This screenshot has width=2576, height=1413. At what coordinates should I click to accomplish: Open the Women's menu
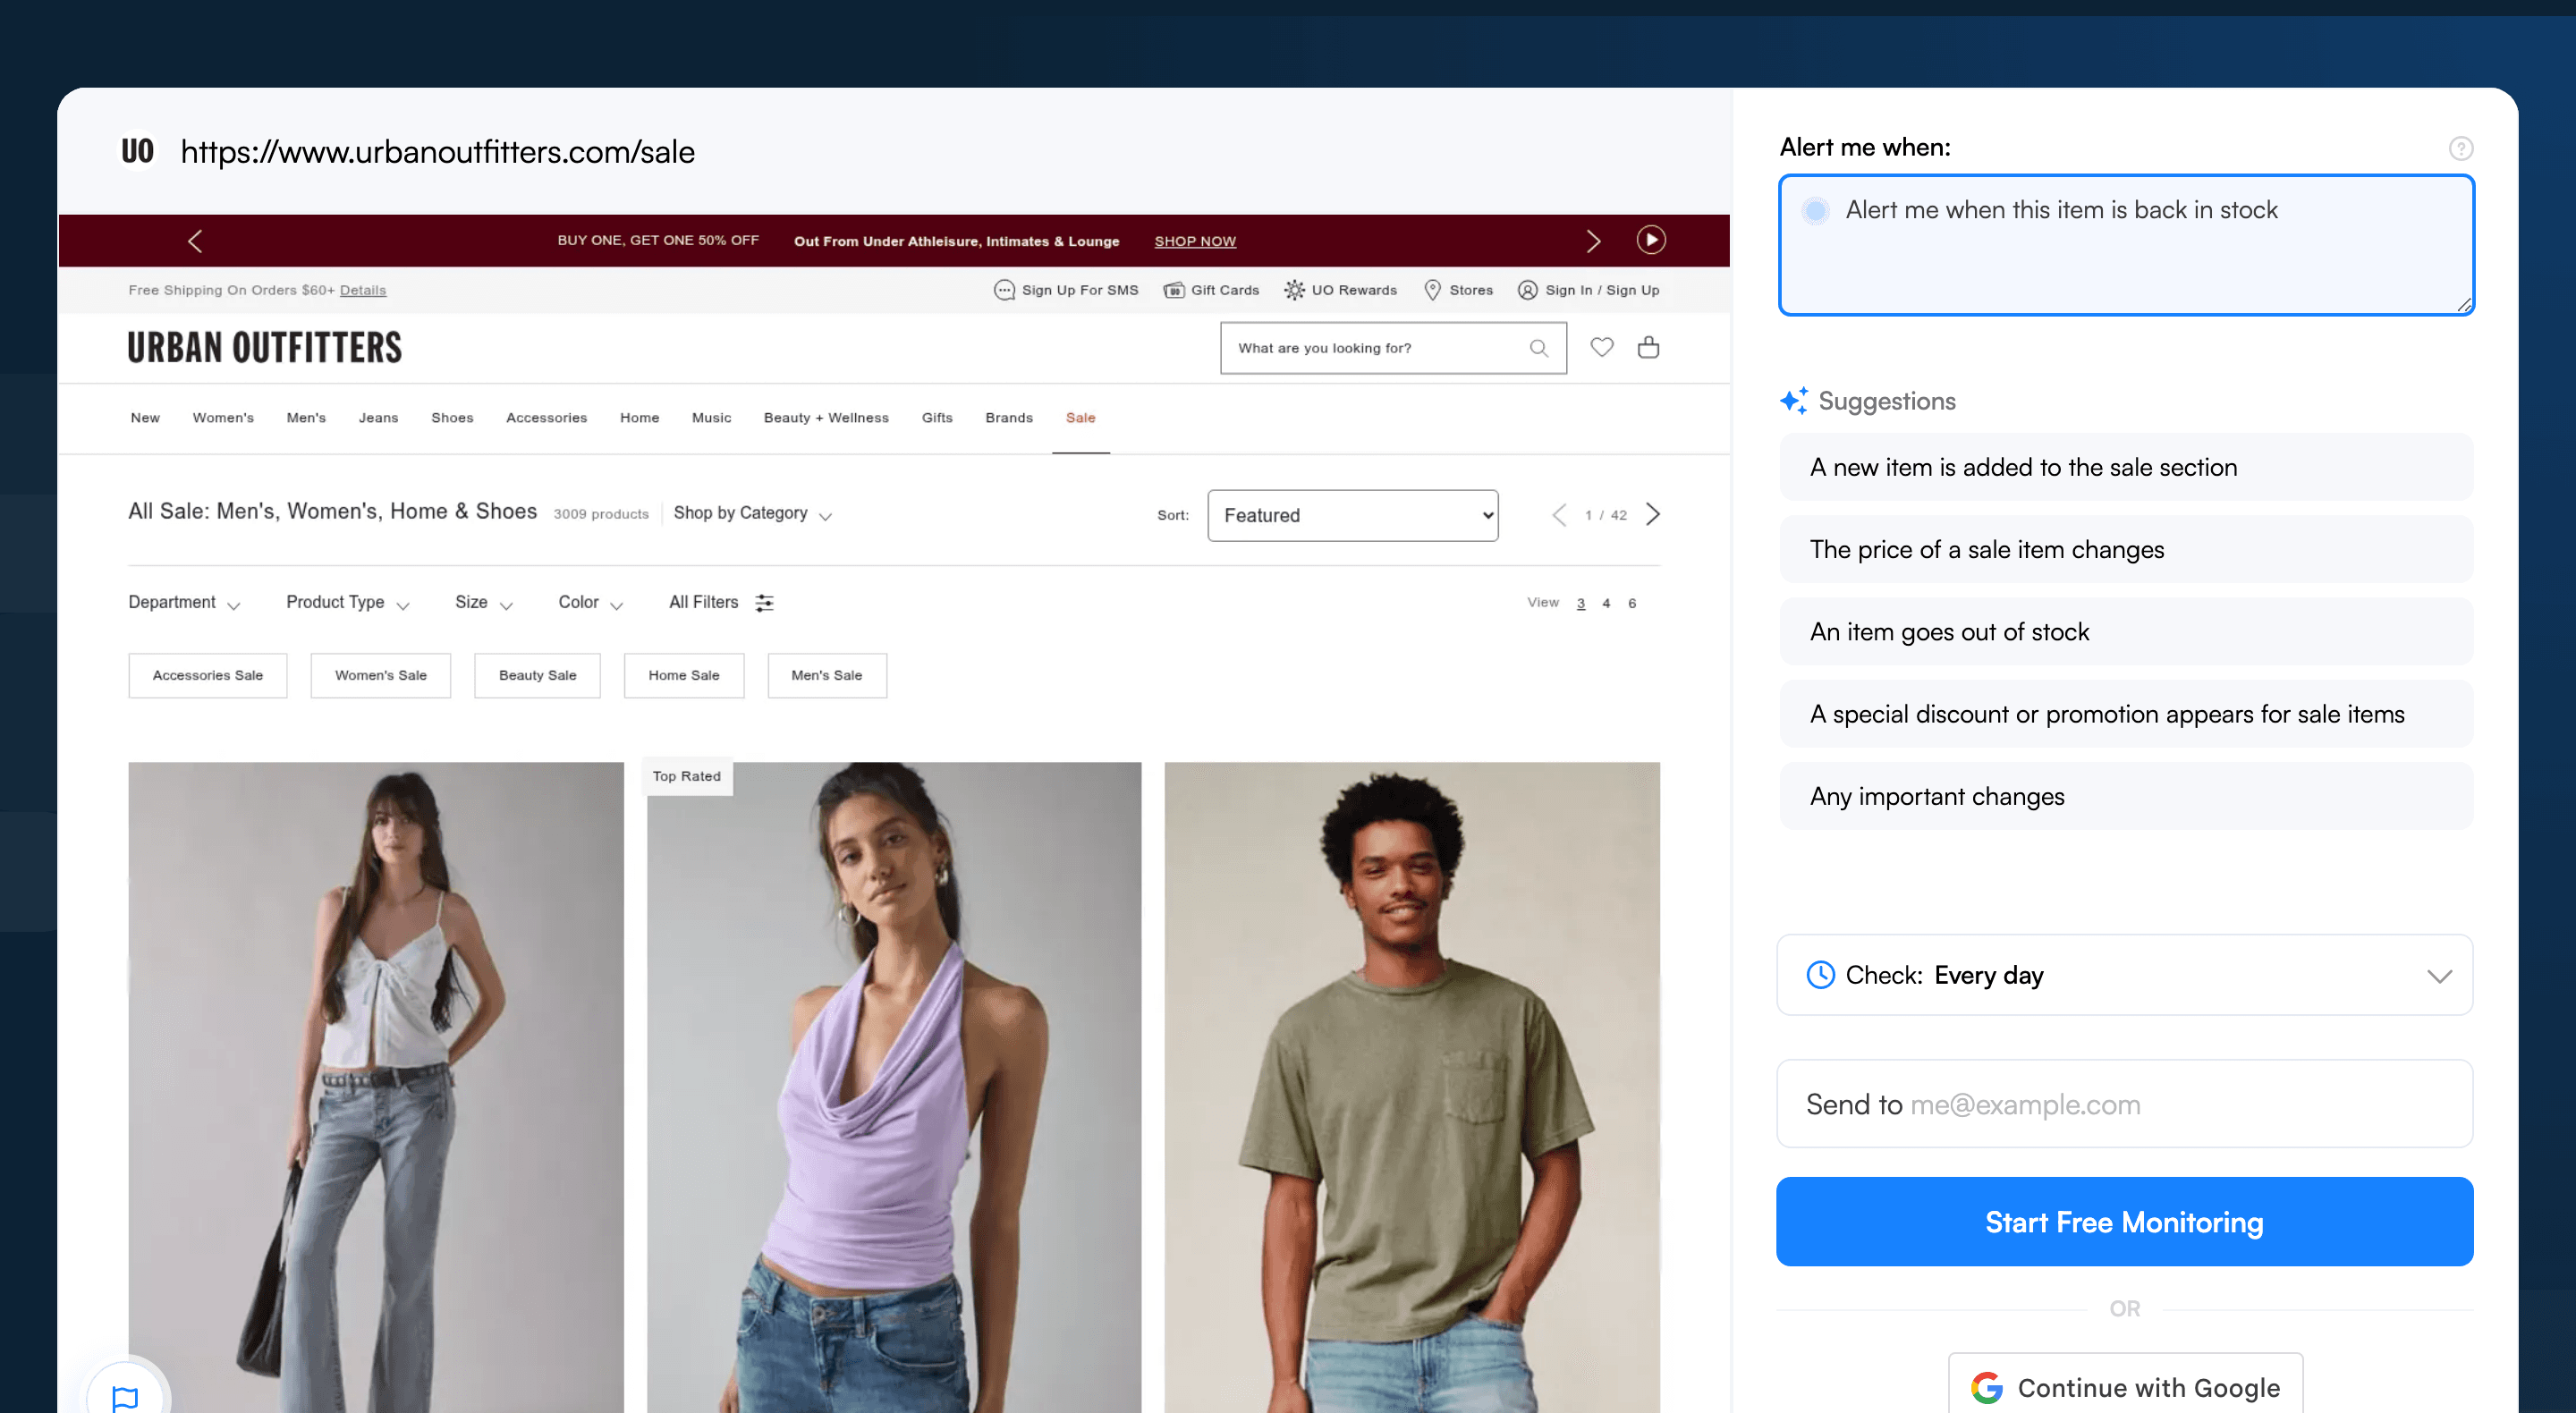tap(223, 418)
